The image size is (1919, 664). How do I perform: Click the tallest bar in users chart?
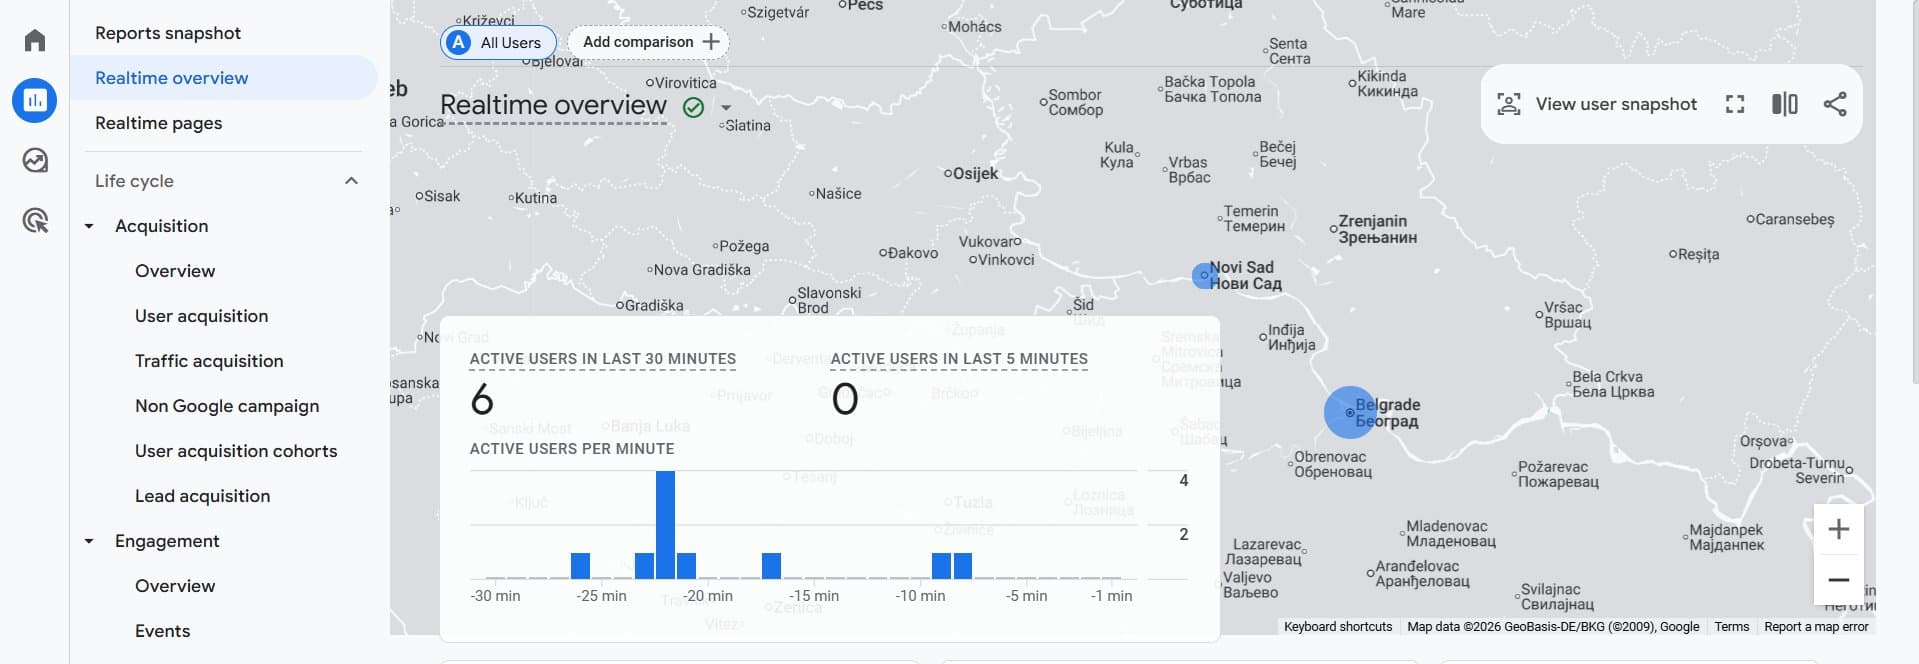pos(665,525)
